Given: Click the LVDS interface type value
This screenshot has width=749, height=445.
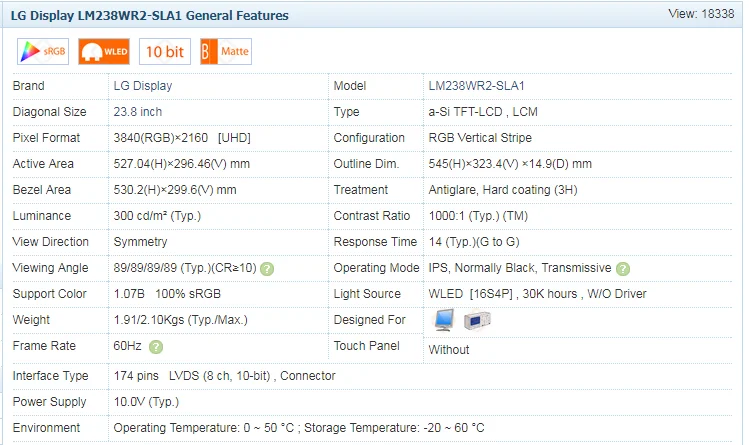Looking at the screenshot, I should click(x=225, y=376).
